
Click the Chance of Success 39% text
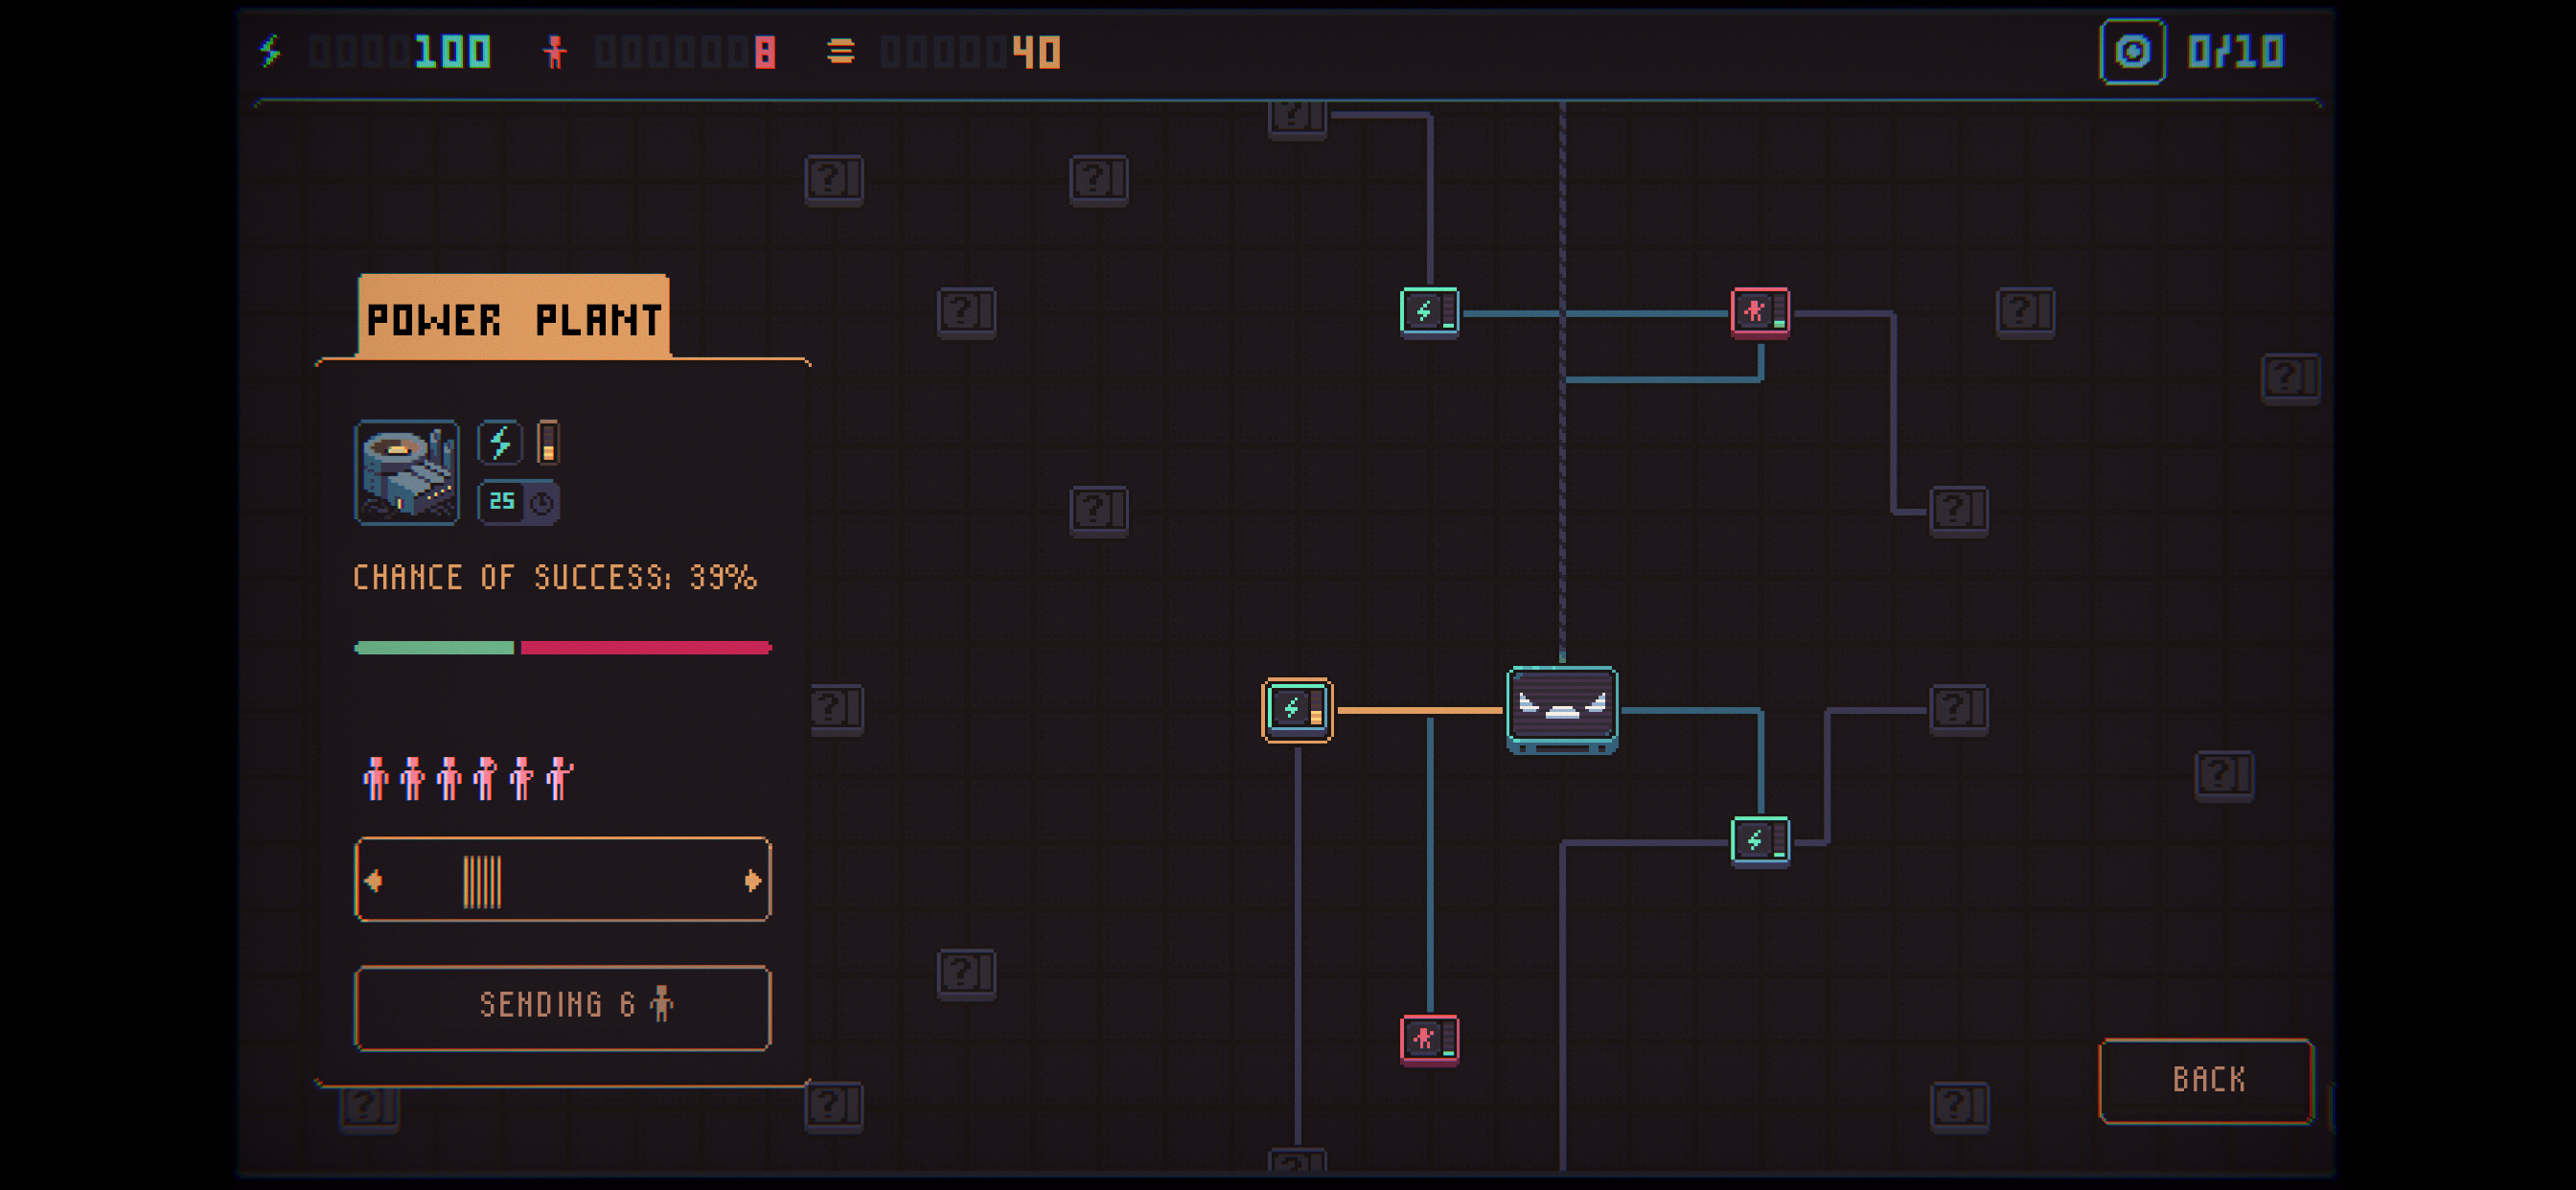pos(555,578)
